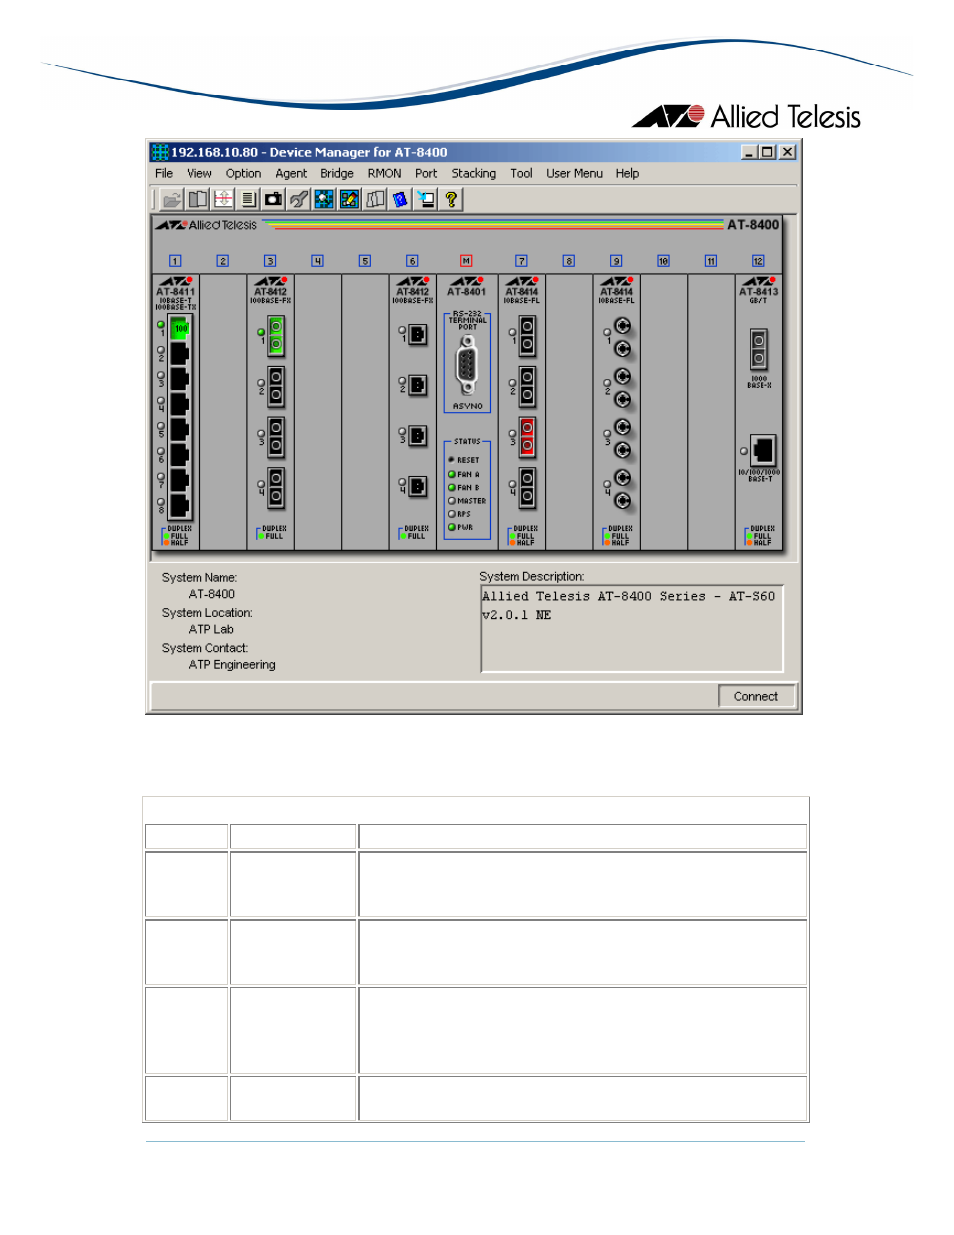954x1235 pixels.
Task: Click the wrench tool toolbar icon
Action: pyautogui.click(x=298, y=199)
